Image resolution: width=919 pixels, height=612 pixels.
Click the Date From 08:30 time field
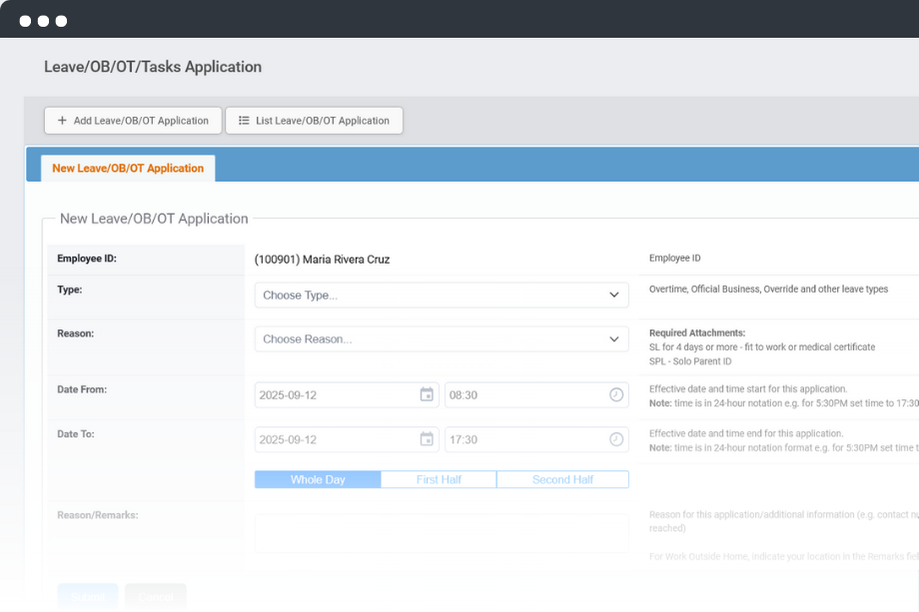tap(525, 395)
